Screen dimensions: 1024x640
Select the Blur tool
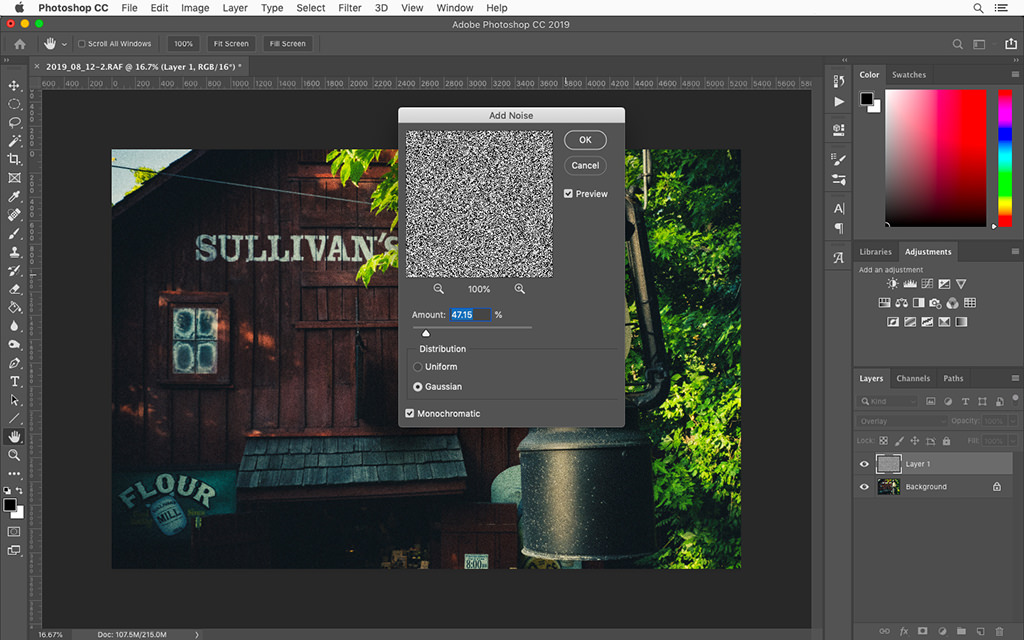pyautogui.click(x=14, y=325)
